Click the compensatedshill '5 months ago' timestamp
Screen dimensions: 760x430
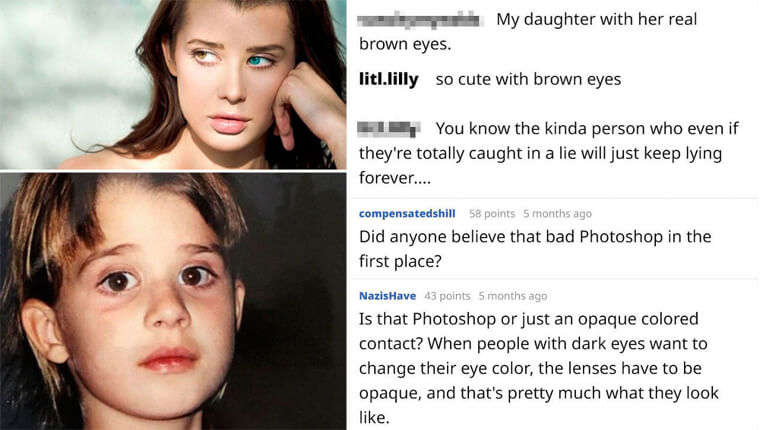pos(557,214)
